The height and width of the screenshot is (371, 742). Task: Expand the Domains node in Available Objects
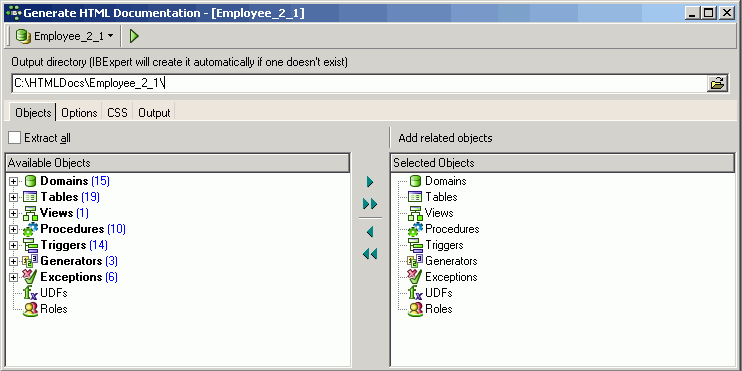tap(13, 181)
